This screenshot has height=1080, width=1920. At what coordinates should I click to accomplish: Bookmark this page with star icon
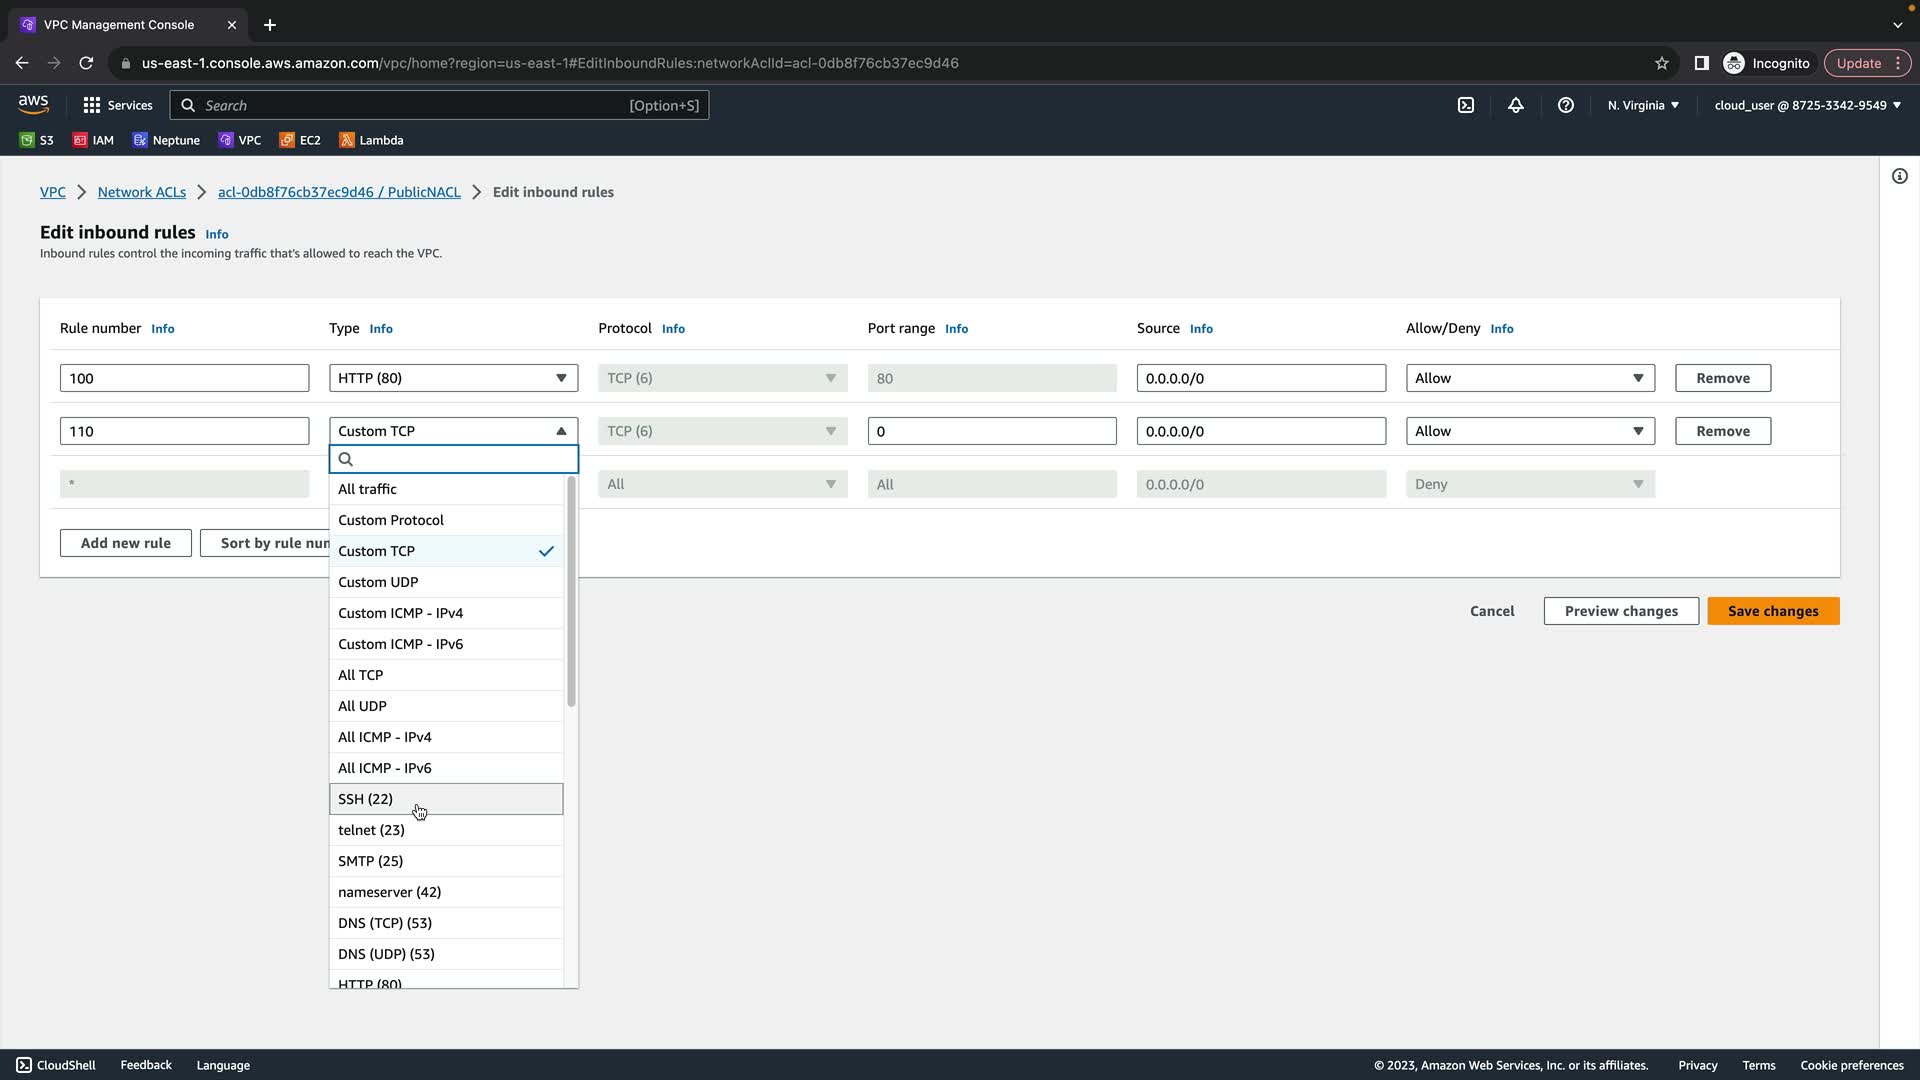click(x=1662, y=63)
